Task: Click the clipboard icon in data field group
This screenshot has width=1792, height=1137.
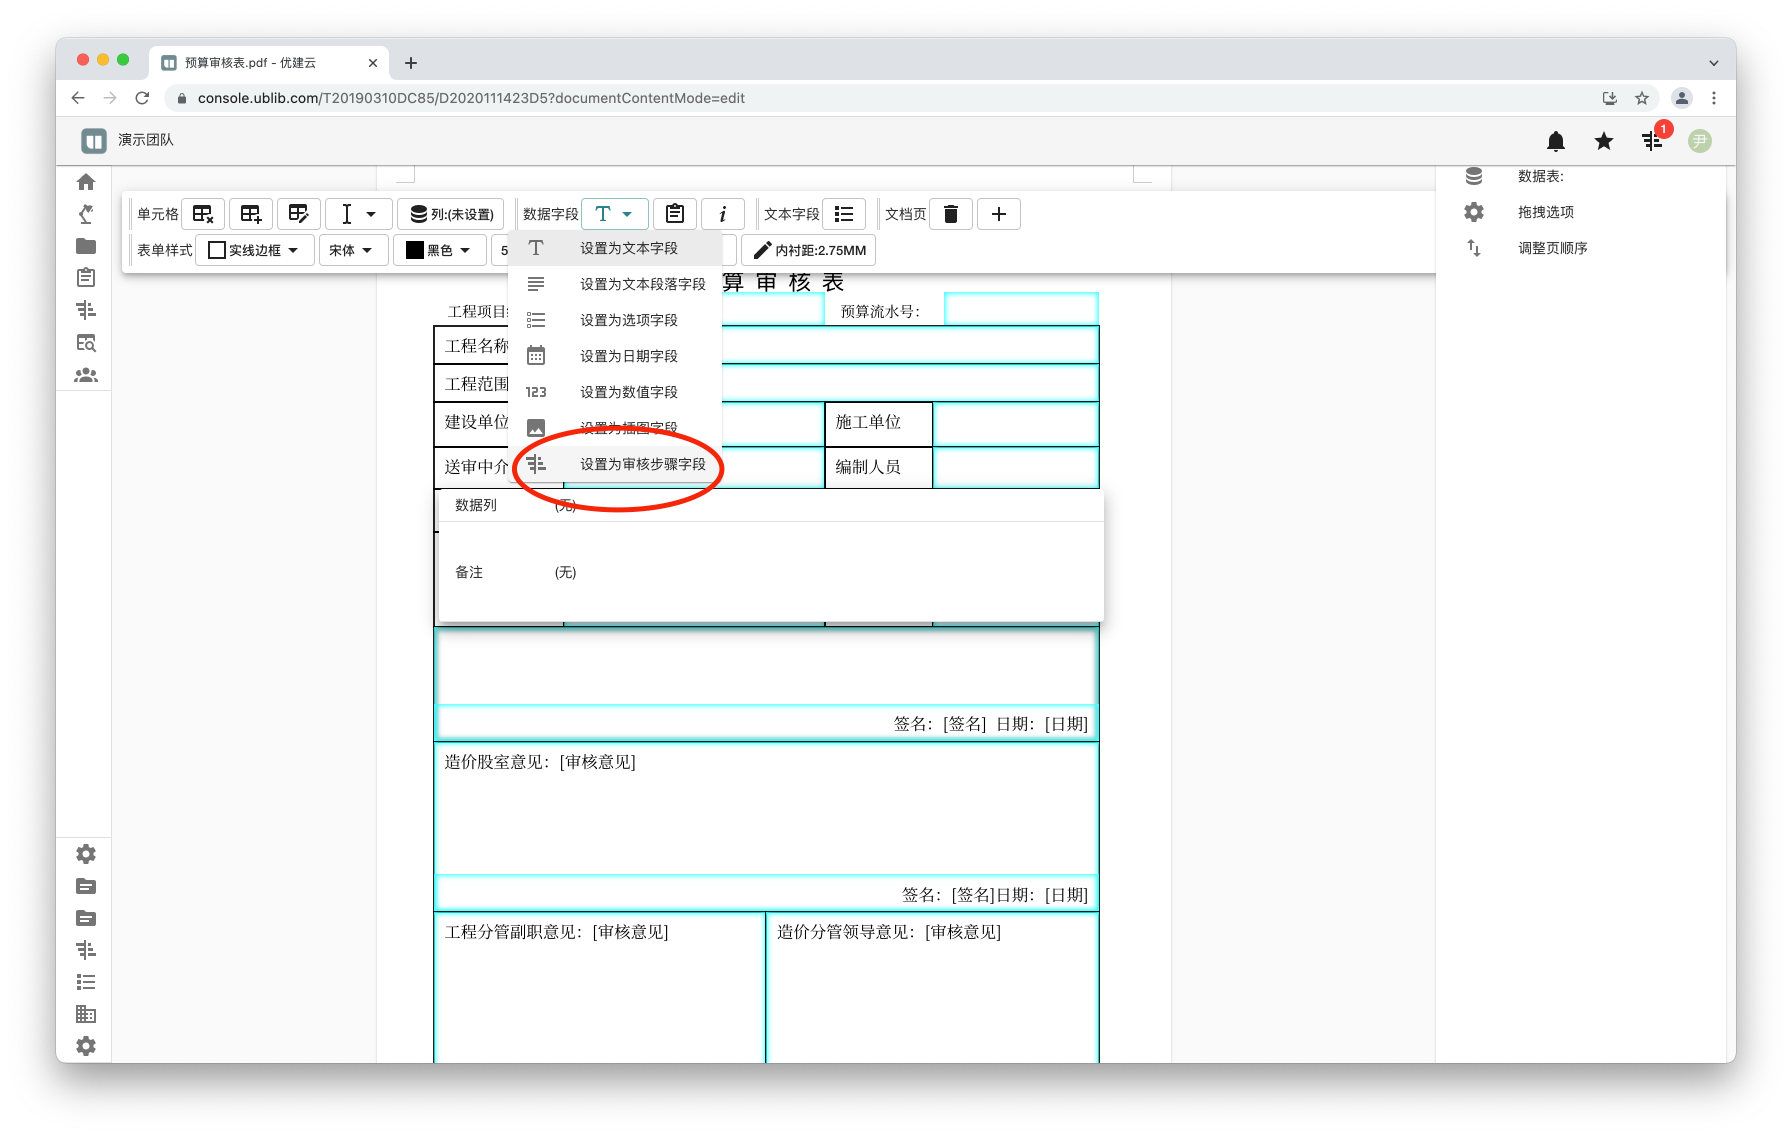Action: point(675,214)
